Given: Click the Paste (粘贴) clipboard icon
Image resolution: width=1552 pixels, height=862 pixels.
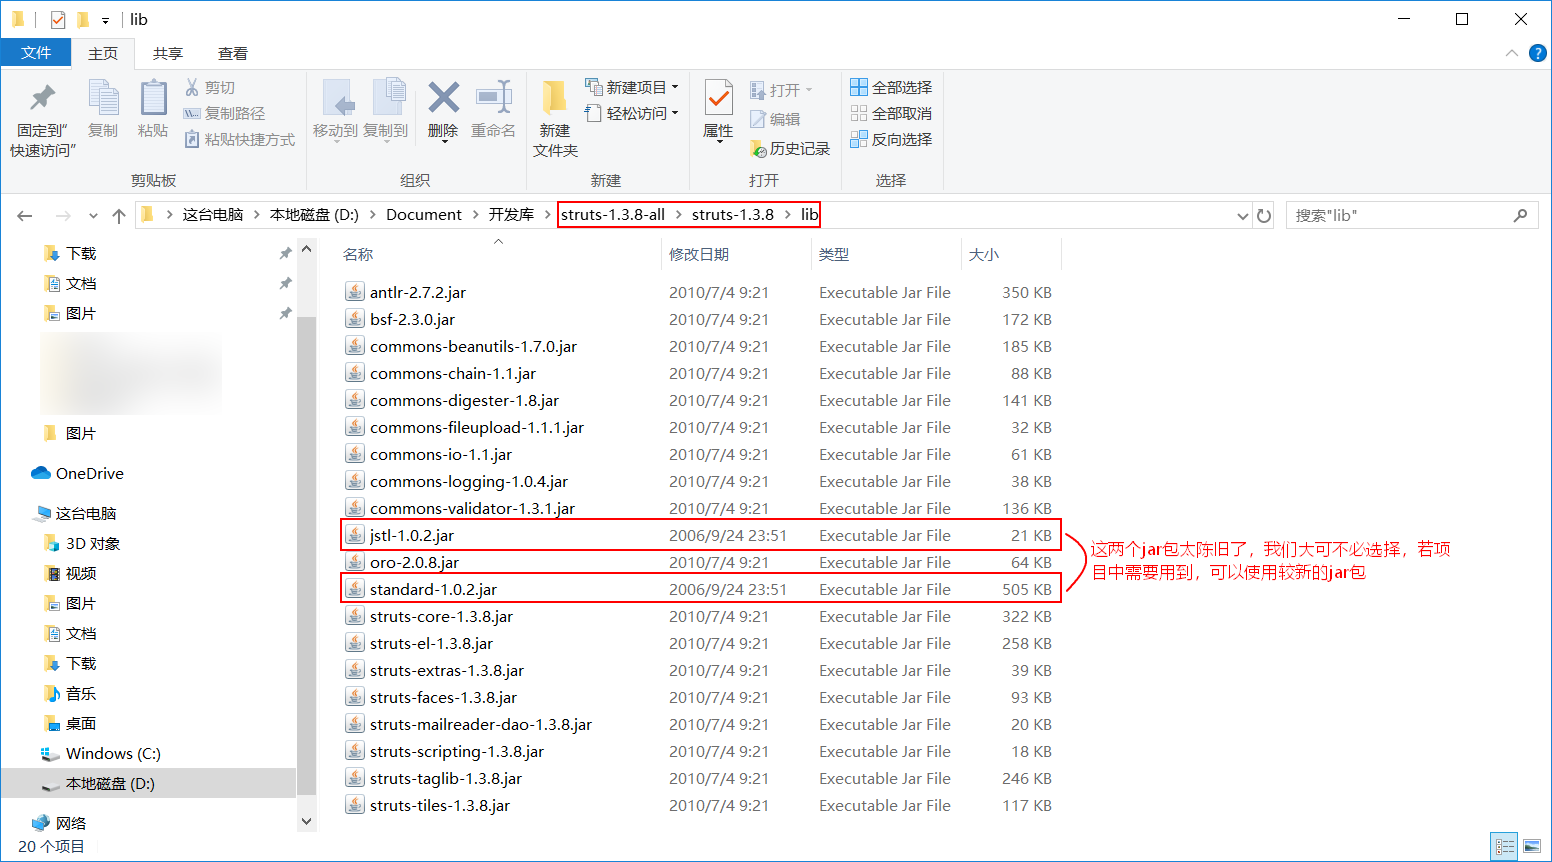Looking at the screenshot, I should coord(153,98).
